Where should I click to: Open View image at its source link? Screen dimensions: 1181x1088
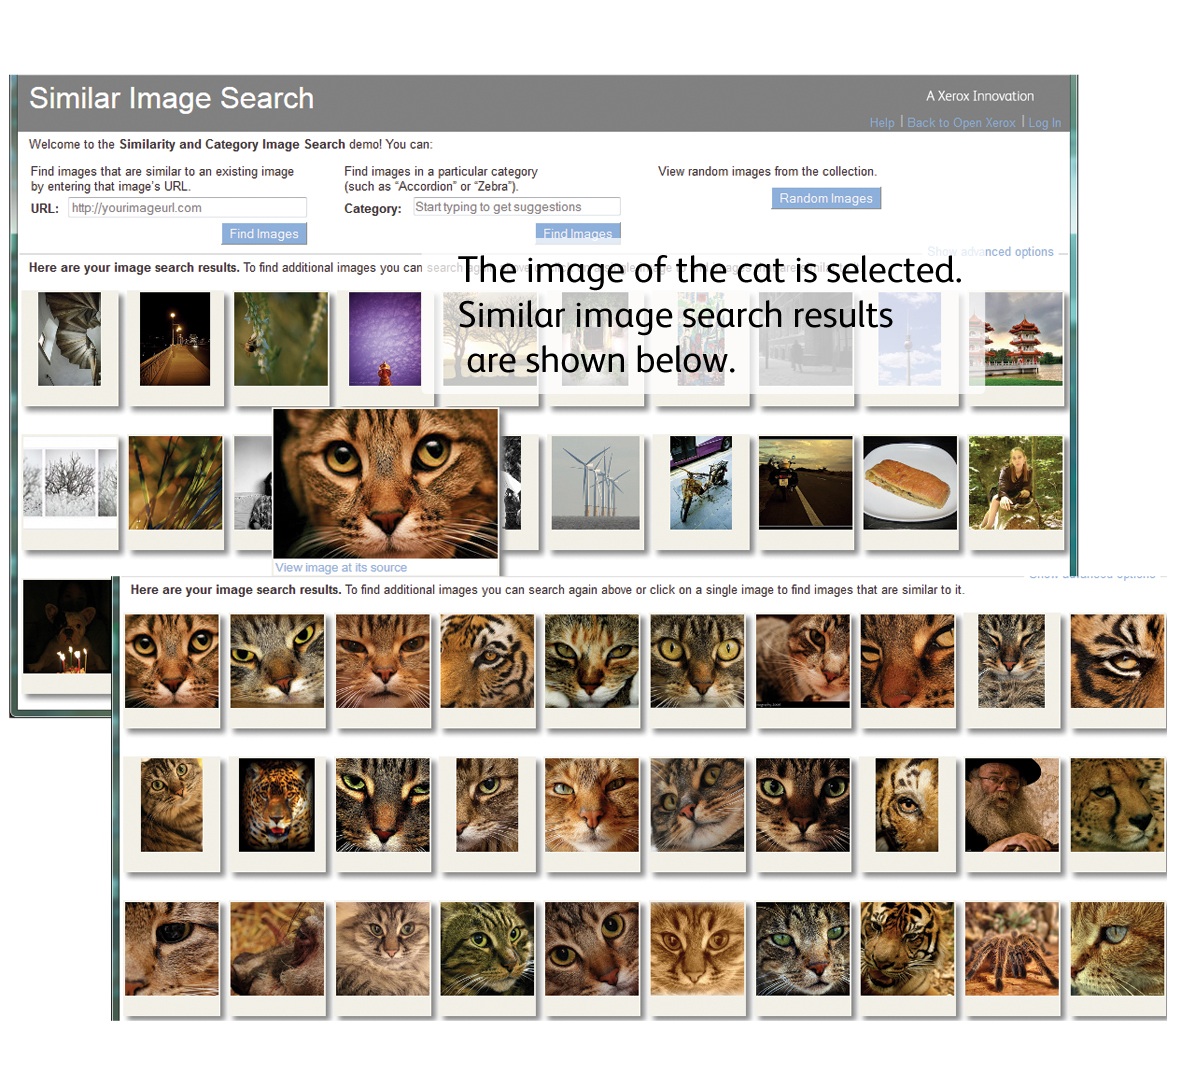[x=341, y=567]
